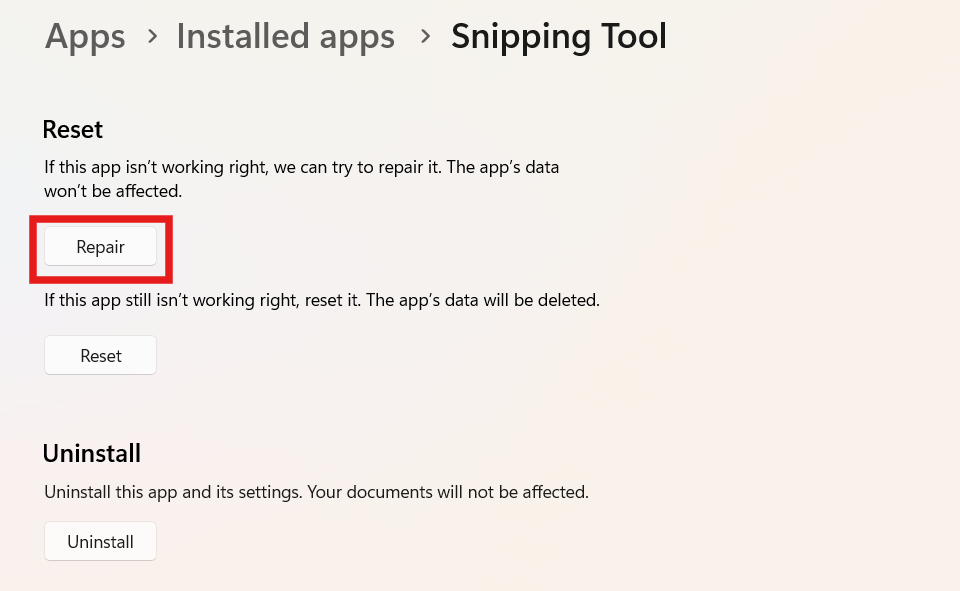Click the uninstall description text
Screen dimensions: 960x591
point(315,491)
